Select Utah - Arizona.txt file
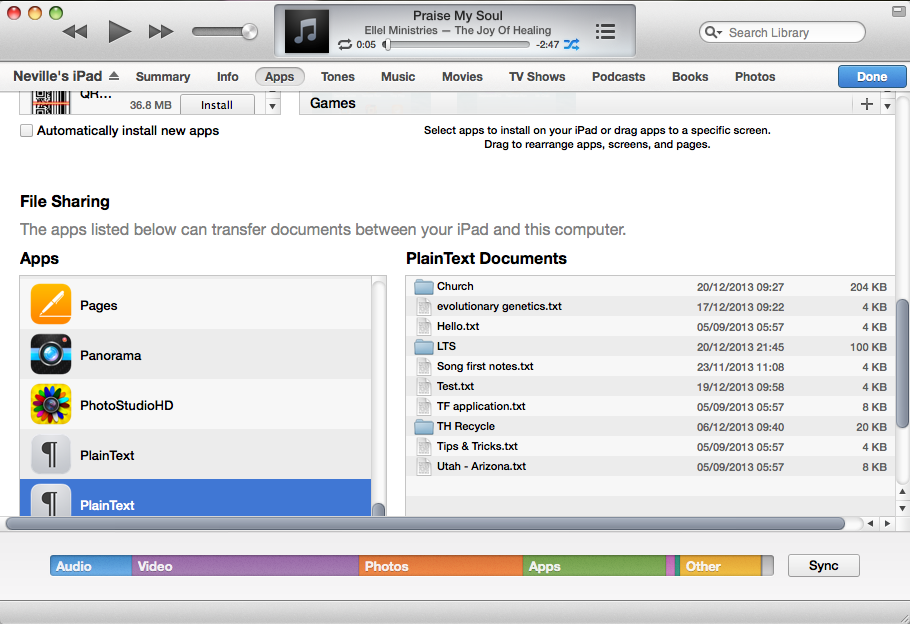Image resolution: width=910 pixels, height=624 pixels. [651, 467]
